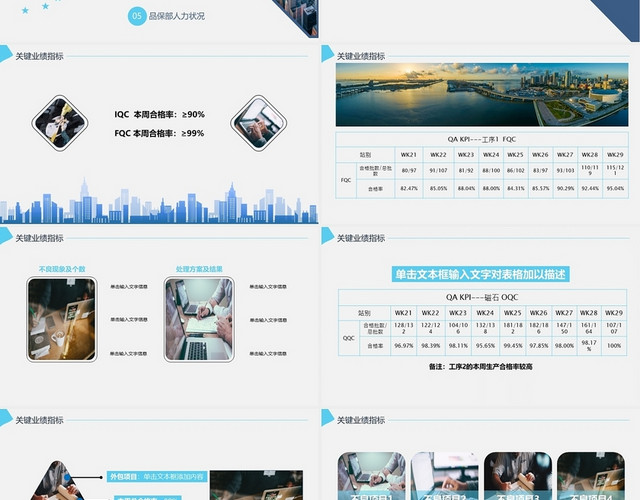Select the 备注：工序2的本周生产合格率较高 note

[480, 367]
